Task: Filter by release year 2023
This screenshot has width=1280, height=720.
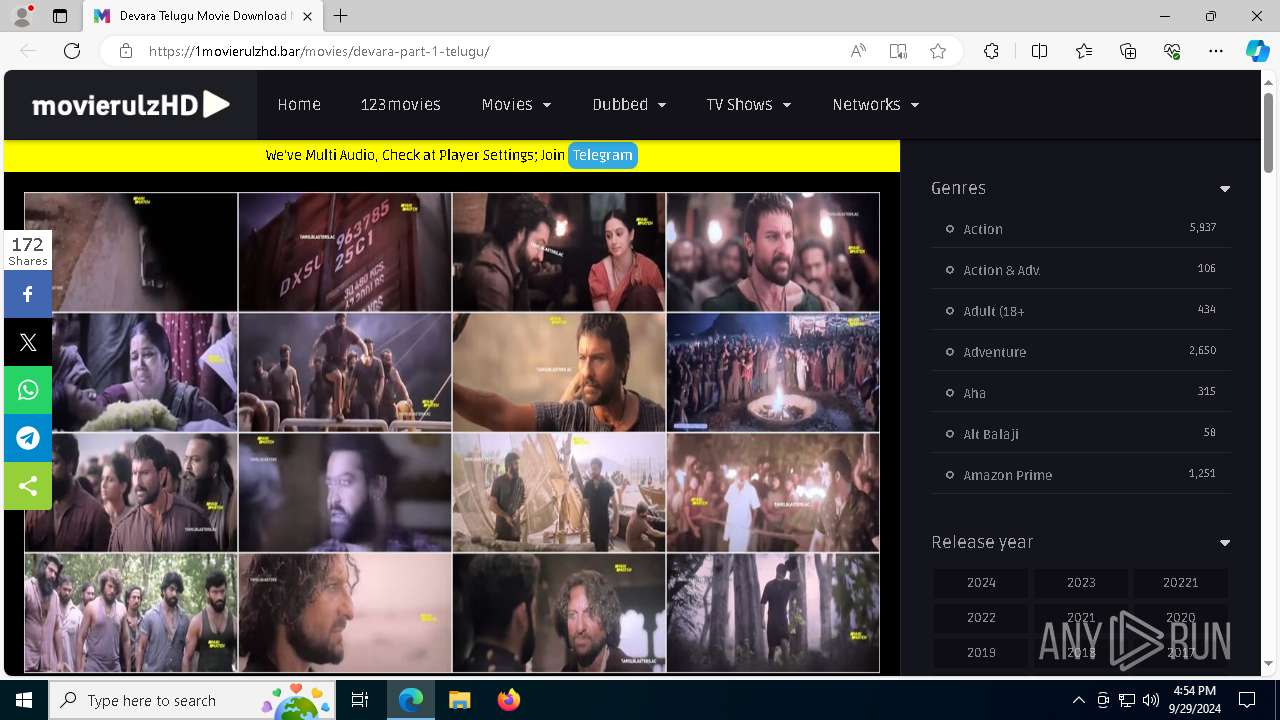Action: tap(1081, 583)
